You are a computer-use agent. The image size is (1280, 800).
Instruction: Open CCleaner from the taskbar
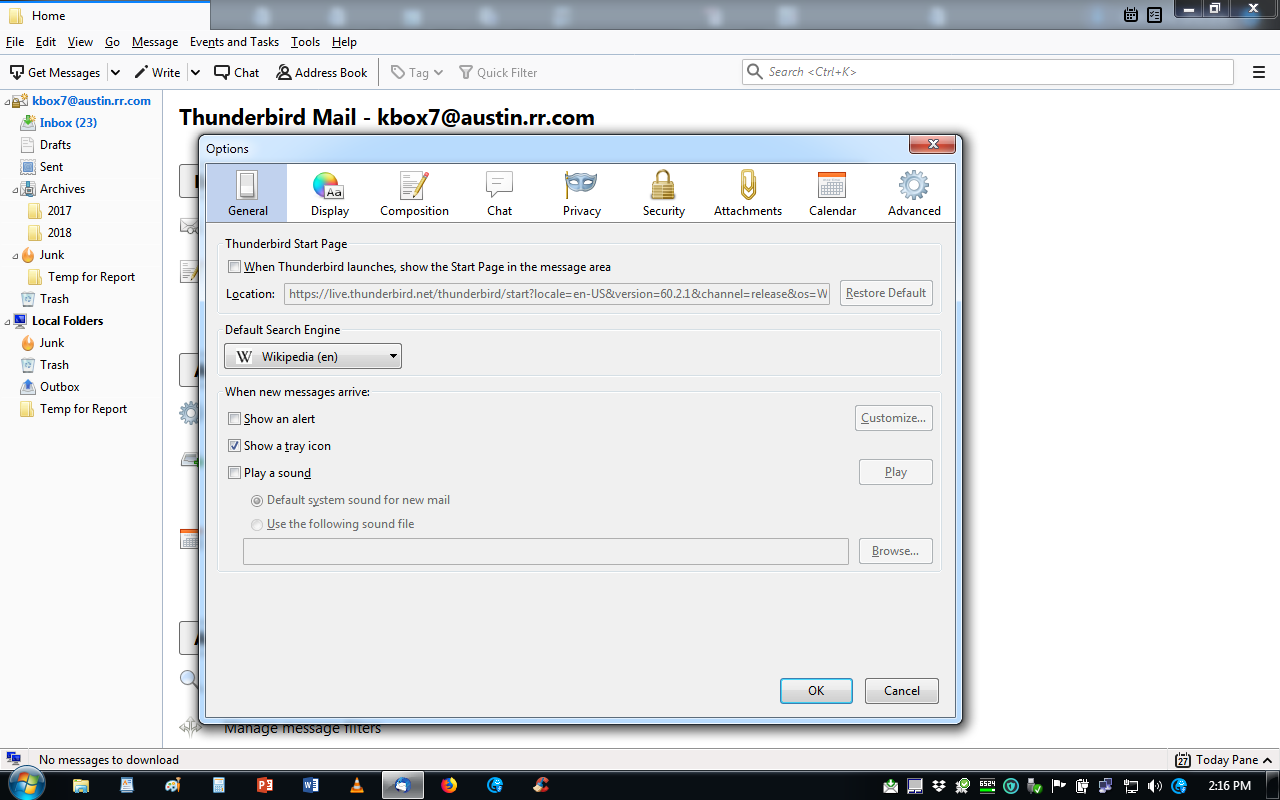pos(540,785)
